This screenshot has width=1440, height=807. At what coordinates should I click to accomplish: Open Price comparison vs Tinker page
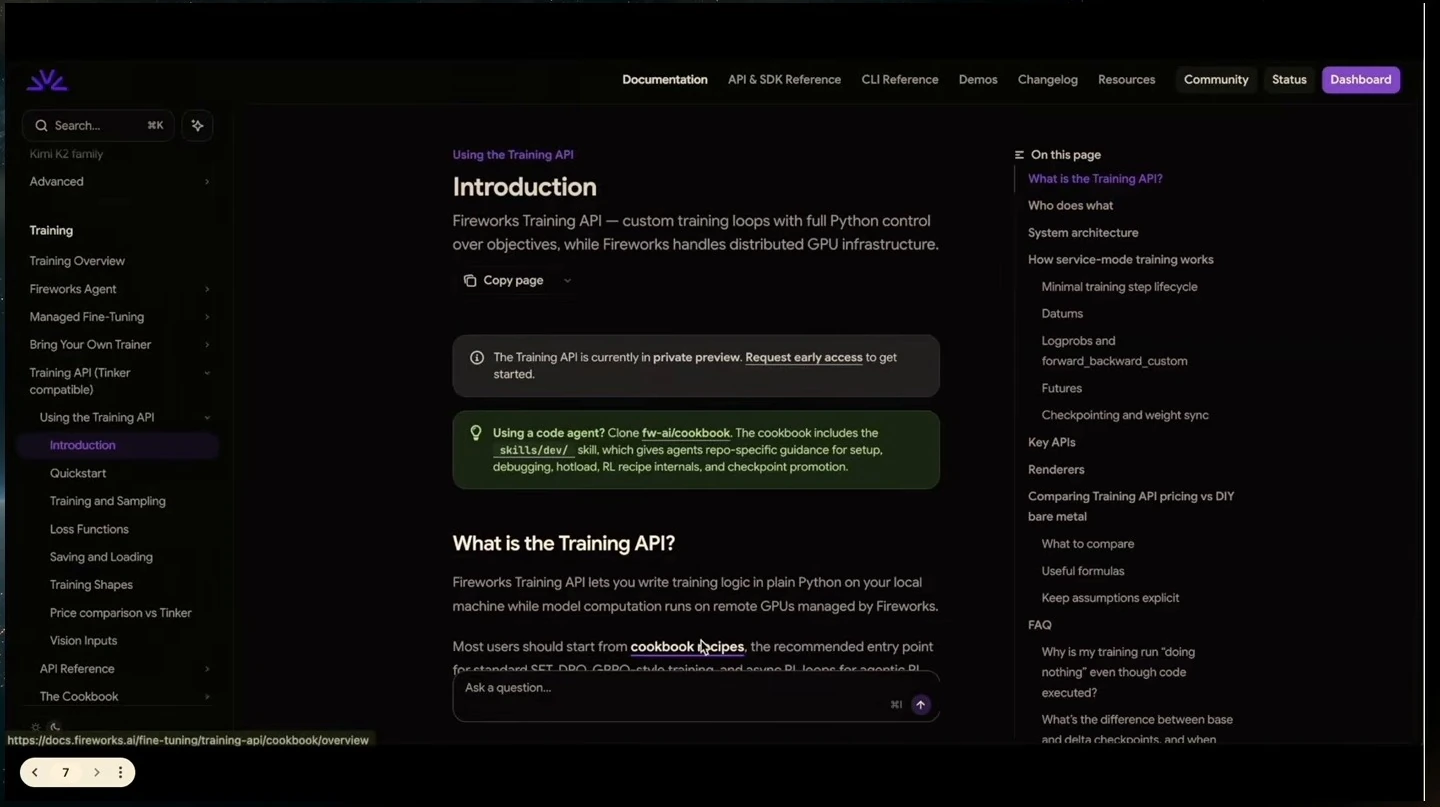click(121, 613)
